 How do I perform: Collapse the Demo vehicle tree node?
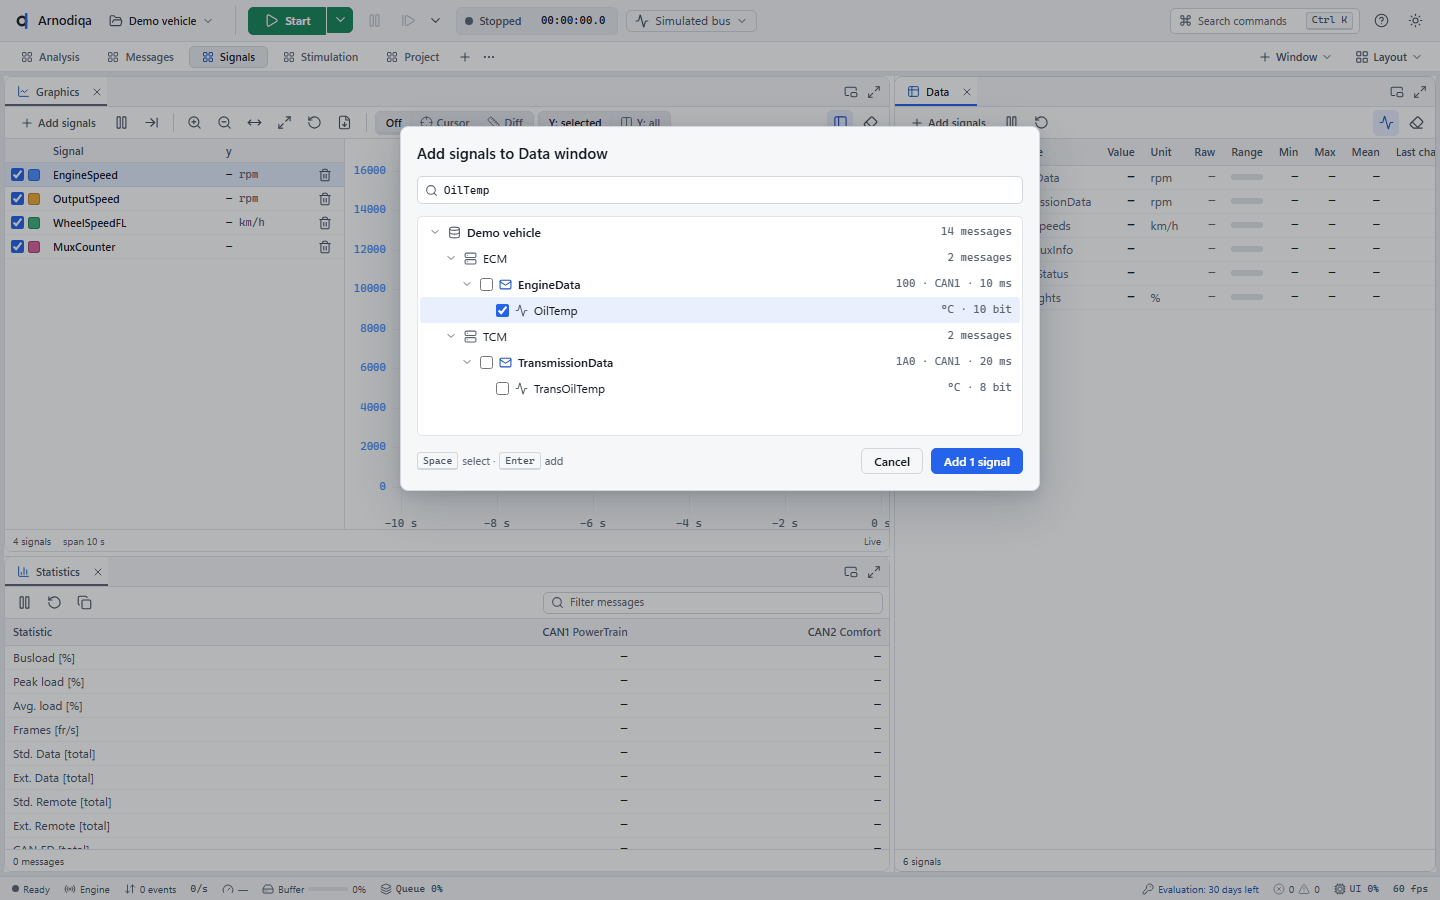click(435, 233)
